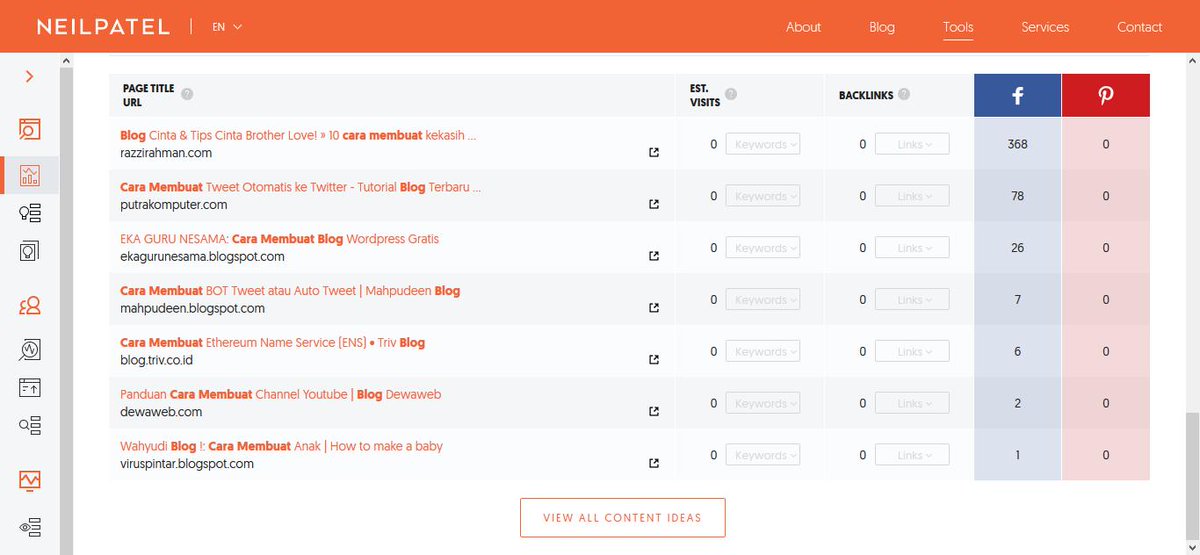Screen dimensions: 1200x555
Task: Expand the left sidebar with the arrow icon
Action: [x=30, y=76]
